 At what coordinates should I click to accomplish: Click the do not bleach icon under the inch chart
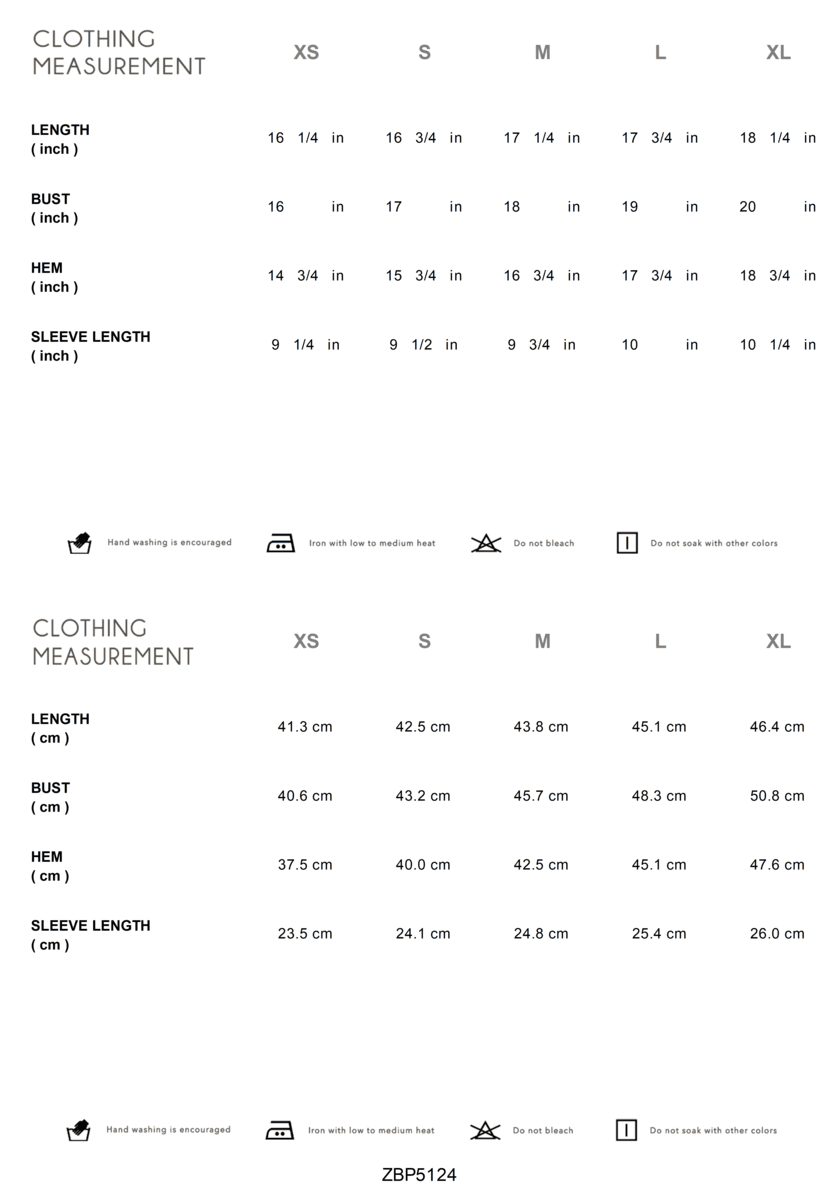coord(486,544)
